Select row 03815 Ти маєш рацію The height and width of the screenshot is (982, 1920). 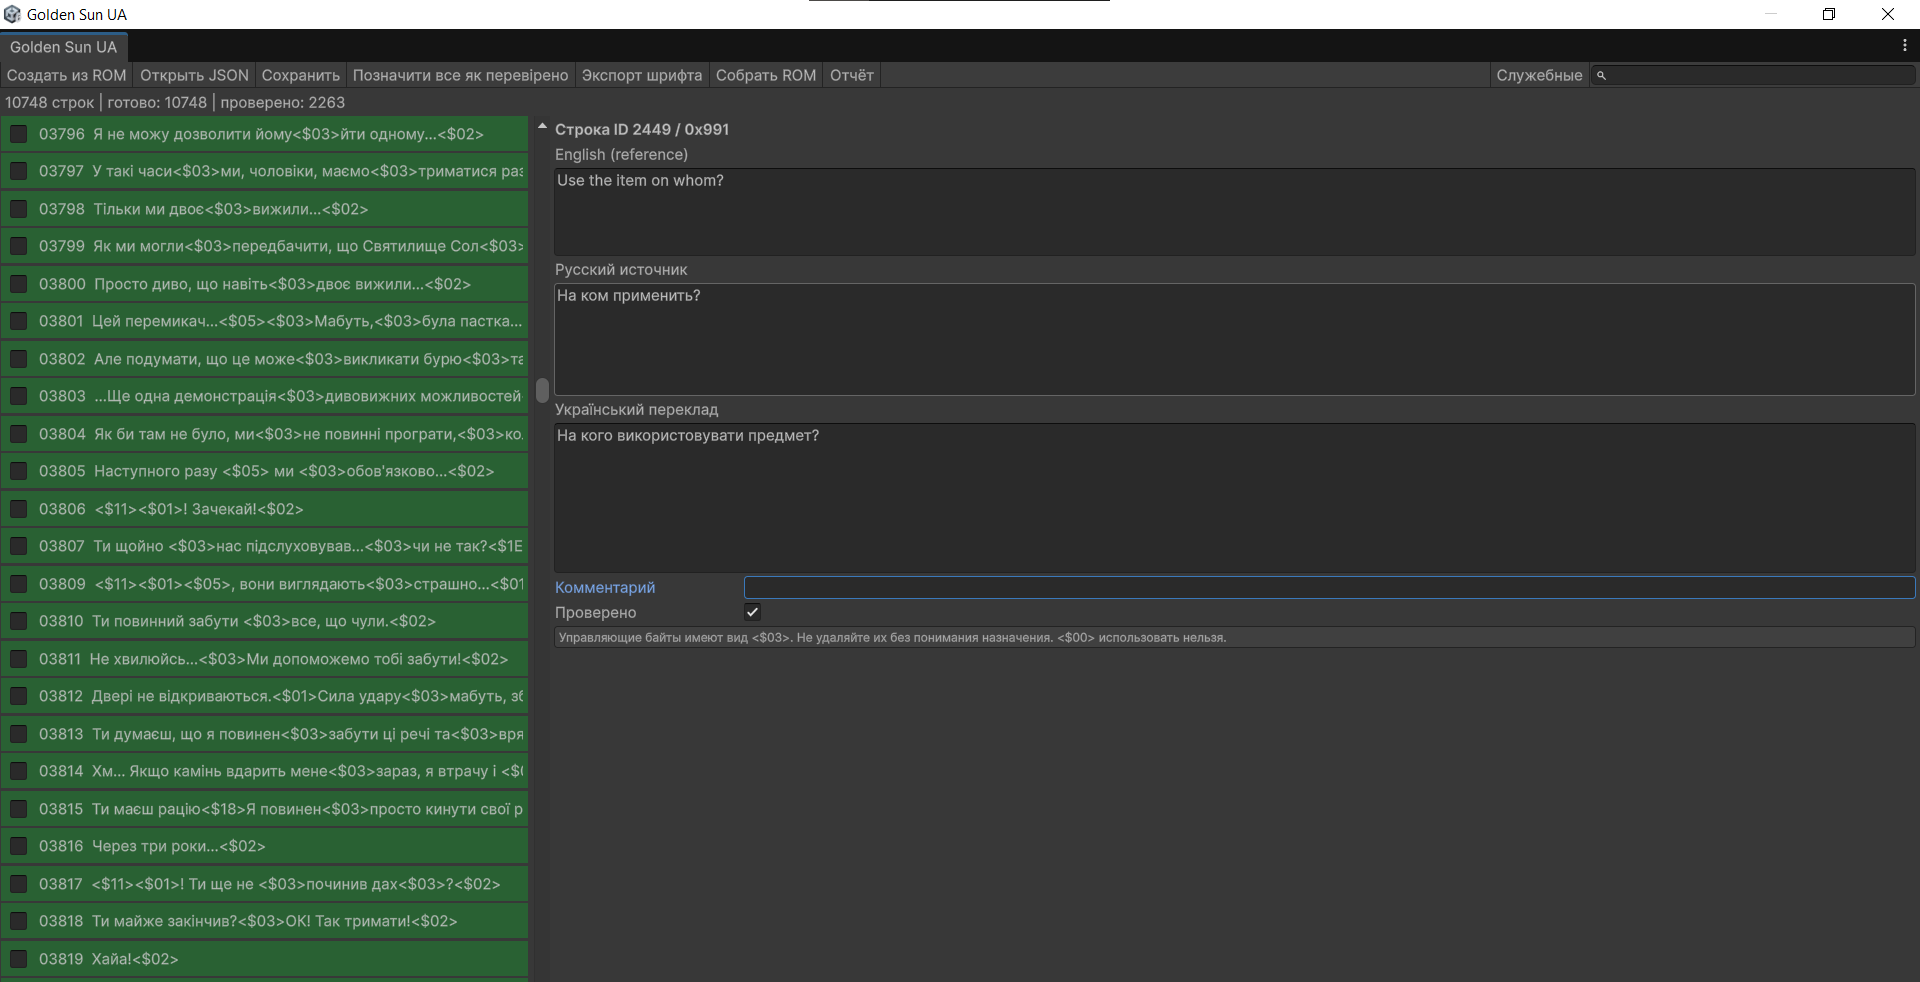click(x=264, y=809)
